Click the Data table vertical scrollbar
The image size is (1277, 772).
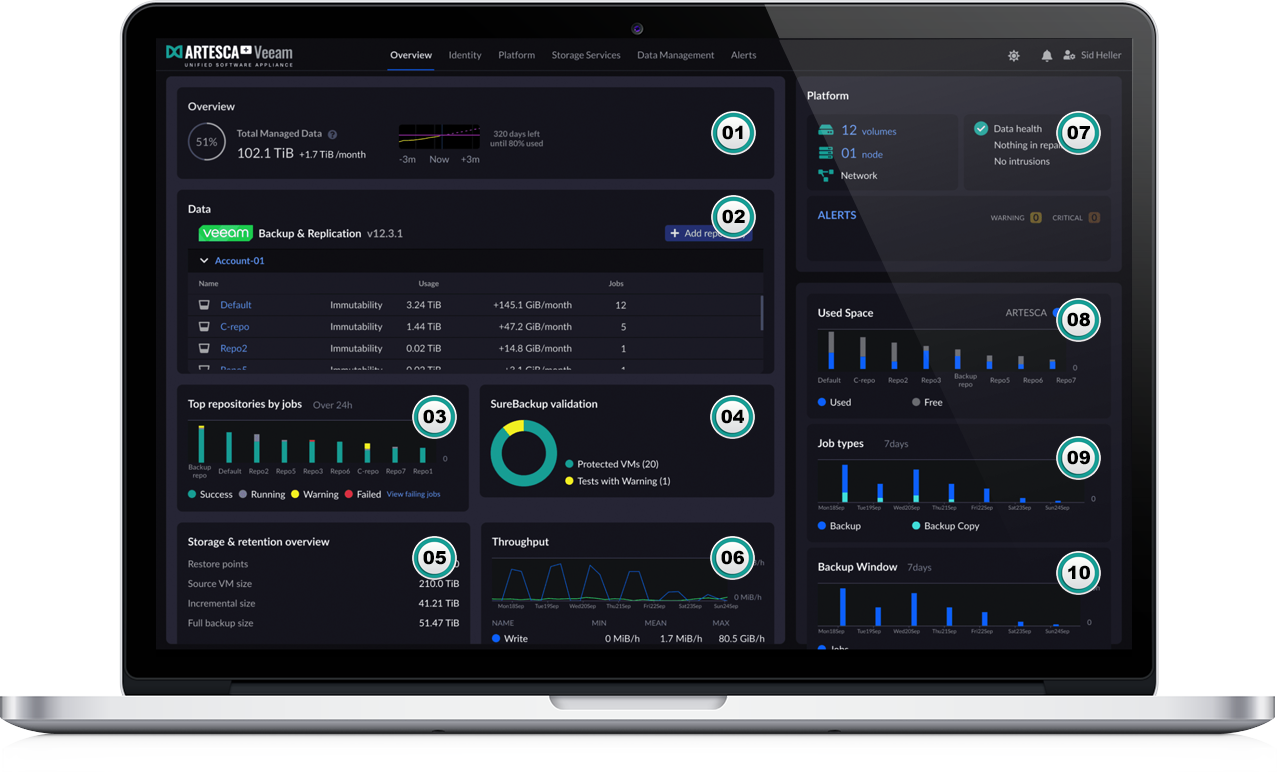coord(762,313)
